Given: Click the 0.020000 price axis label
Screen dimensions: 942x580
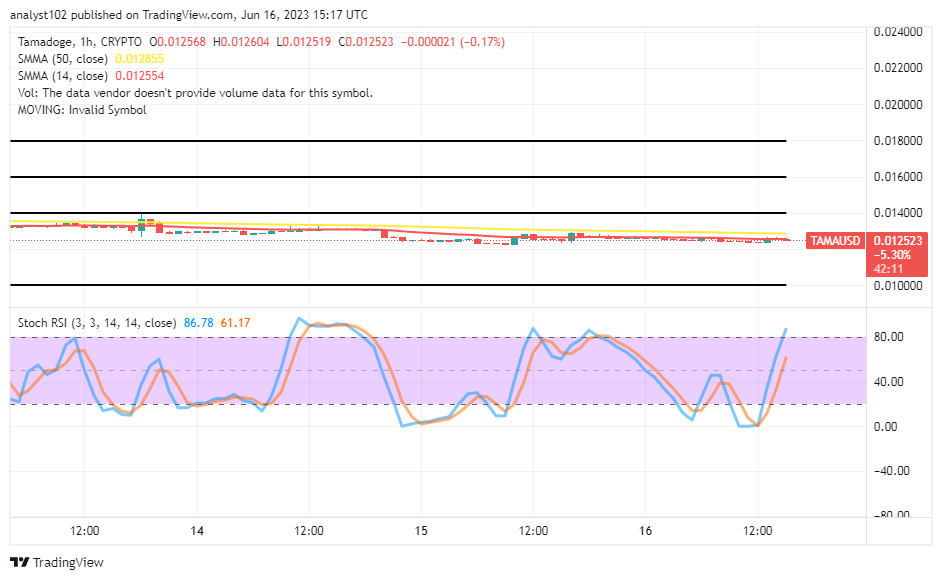Looking at the screenshot, I should 898,105.
